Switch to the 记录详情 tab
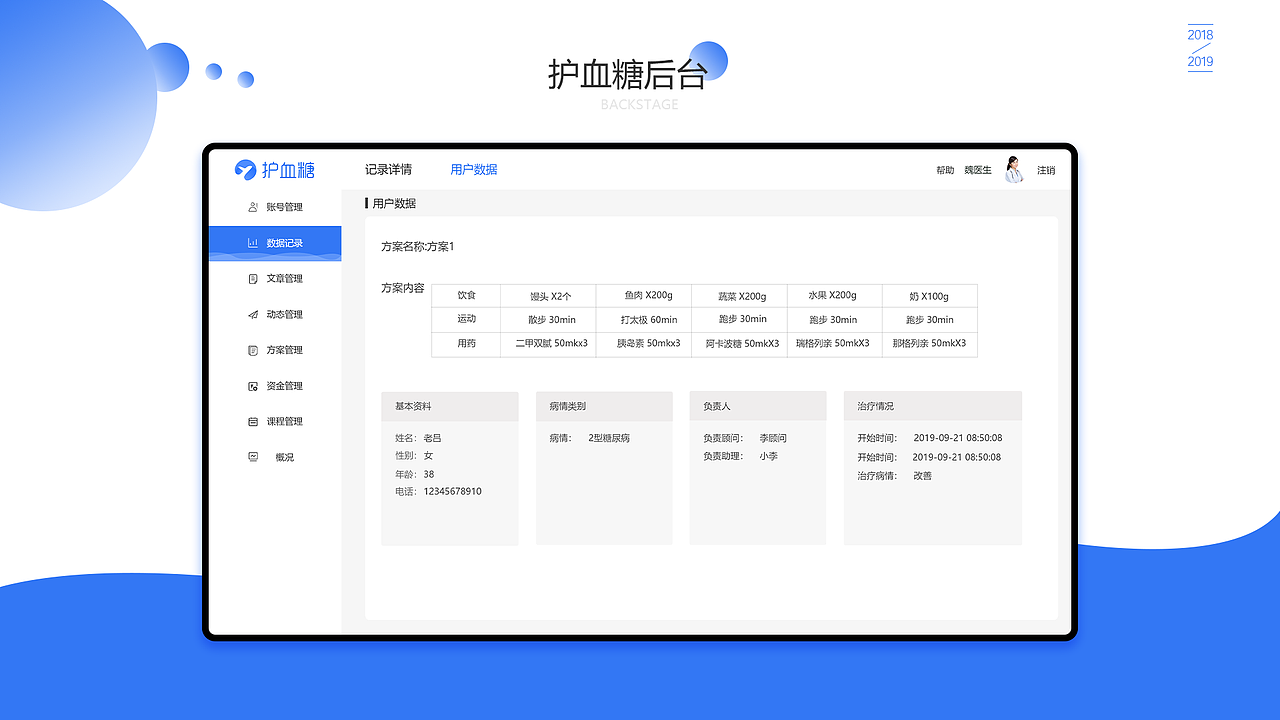The height and width of the screenshot is (720, 1280). (387, 169)
